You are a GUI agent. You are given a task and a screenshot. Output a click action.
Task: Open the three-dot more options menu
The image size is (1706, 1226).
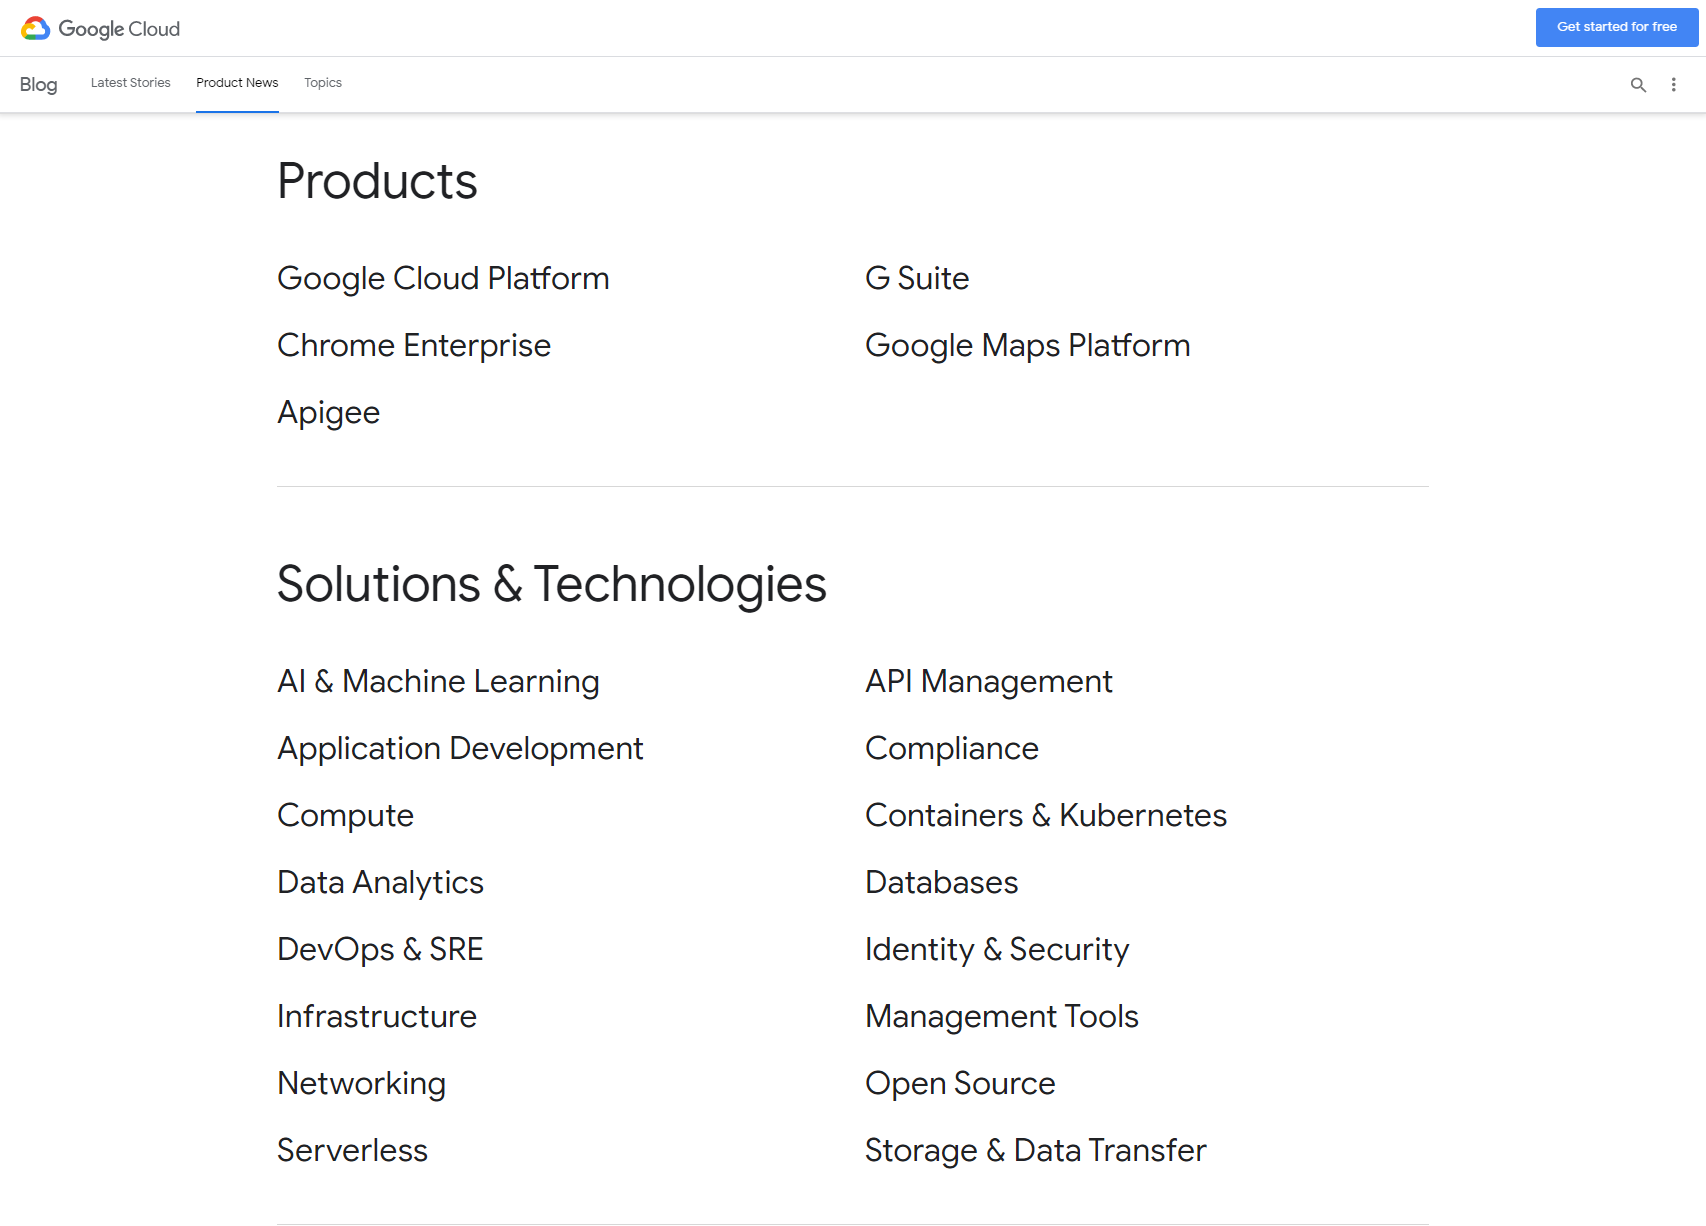point(1673,85)
